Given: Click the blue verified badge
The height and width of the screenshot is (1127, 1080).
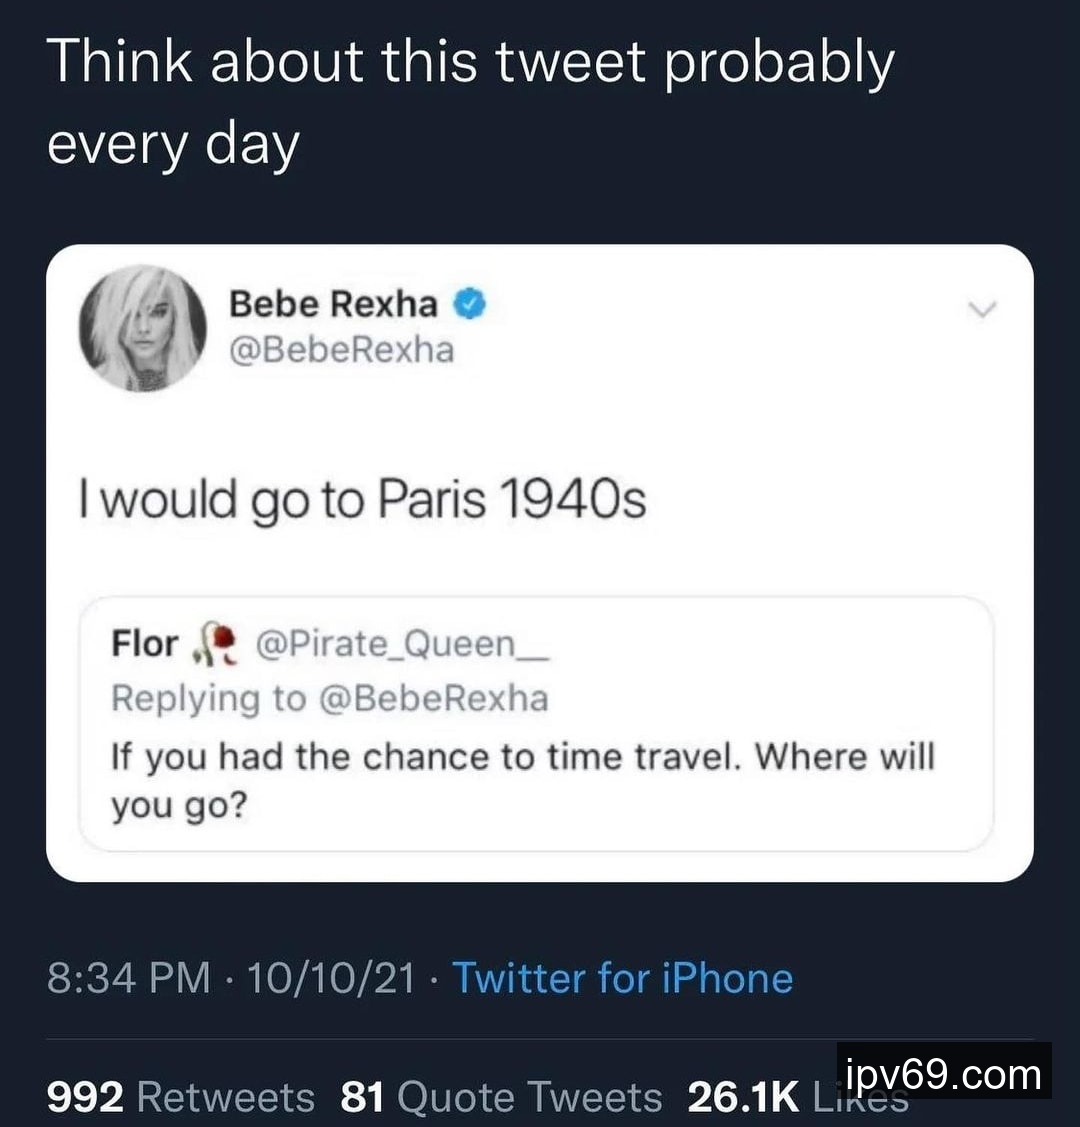Looking at the screenshot, I should tap(471, 304).
